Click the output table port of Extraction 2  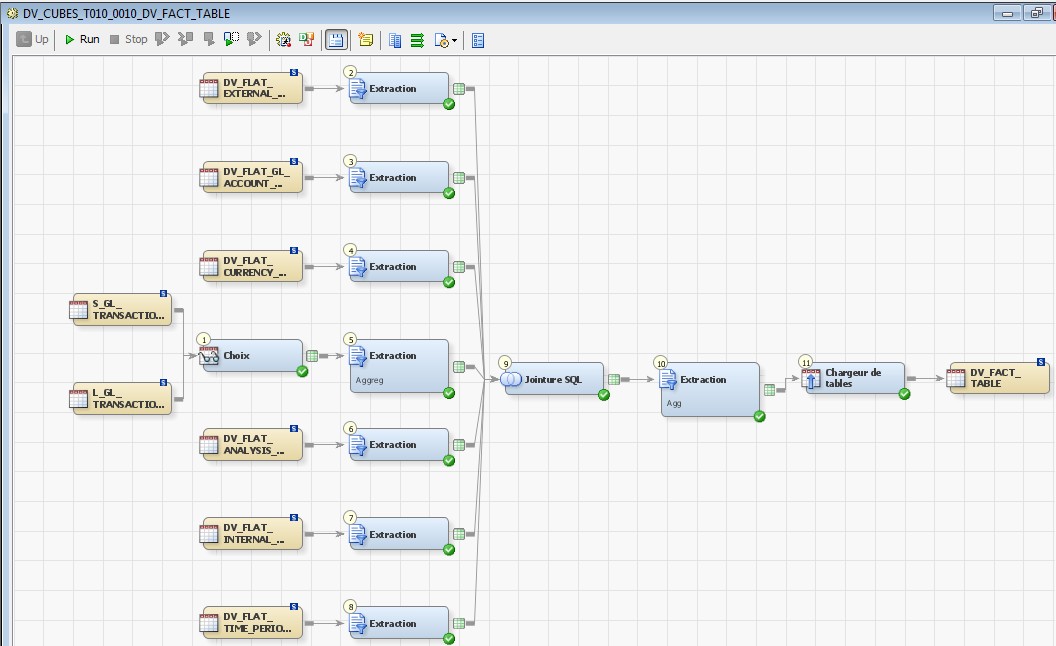click(459, 89)
